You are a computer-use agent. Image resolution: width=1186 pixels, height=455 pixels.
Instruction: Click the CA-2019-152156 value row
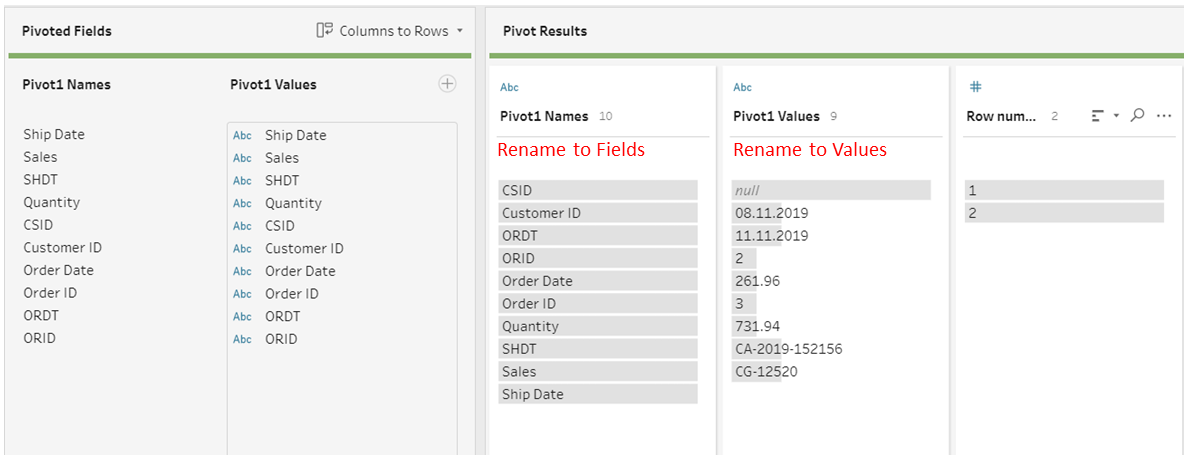pos(831,349)
